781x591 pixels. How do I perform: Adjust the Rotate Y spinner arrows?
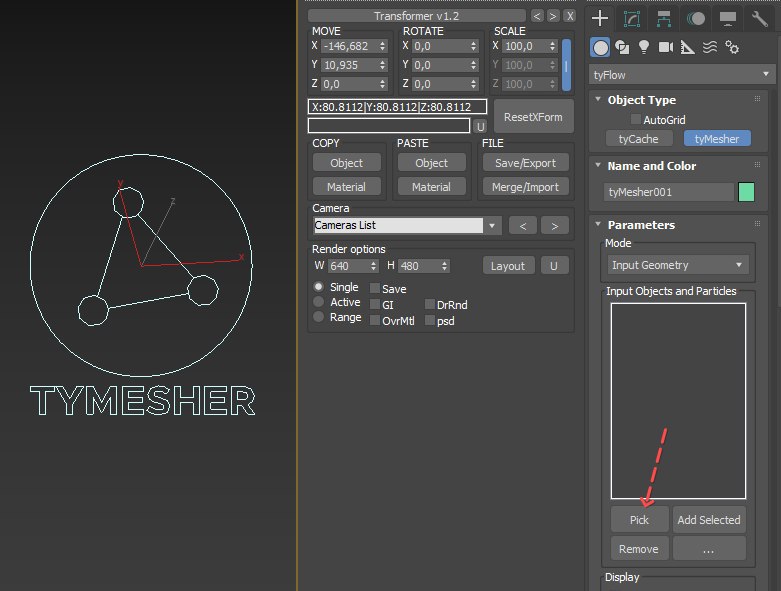tap(474, 65)
